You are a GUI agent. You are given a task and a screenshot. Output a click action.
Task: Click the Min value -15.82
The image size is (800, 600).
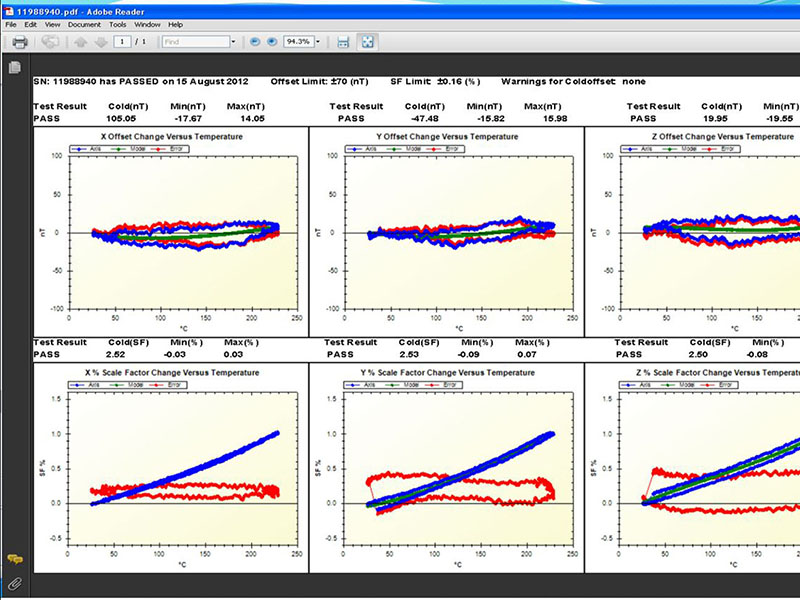click(x=490, y=119)
